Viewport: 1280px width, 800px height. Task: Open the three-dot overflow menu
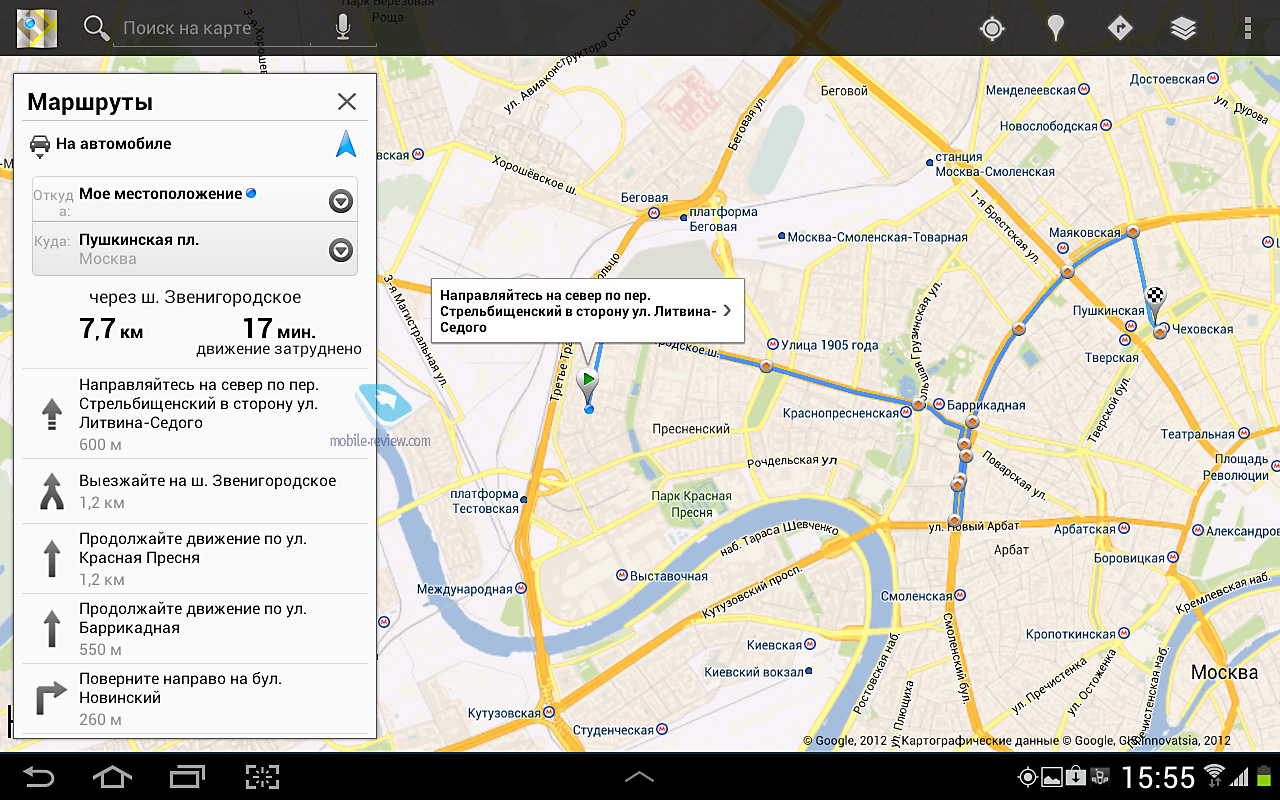[x=1247, y=28]
